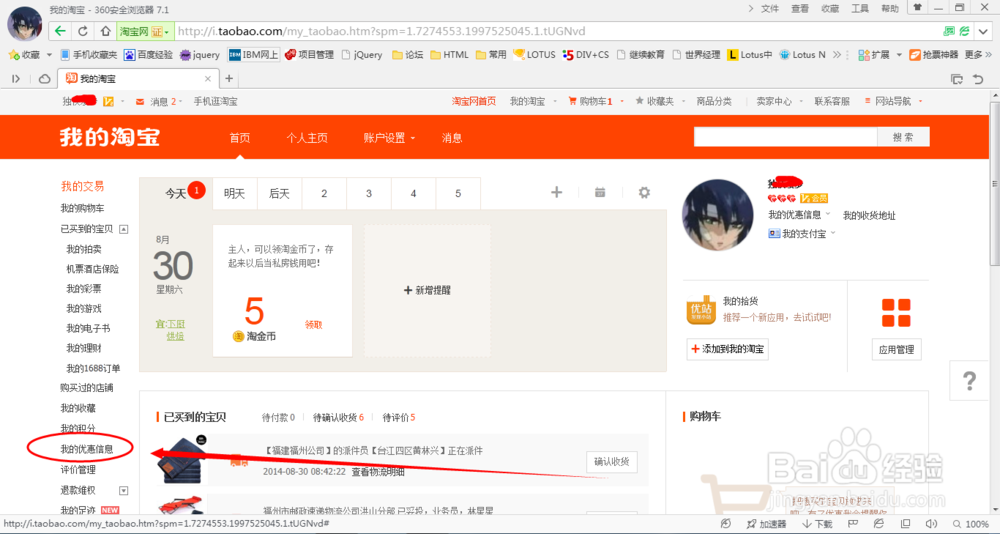The image size is (1000, 534).
Task: Click the 应用管理 button
Action: pyautogui.click(x=896, y=350)
